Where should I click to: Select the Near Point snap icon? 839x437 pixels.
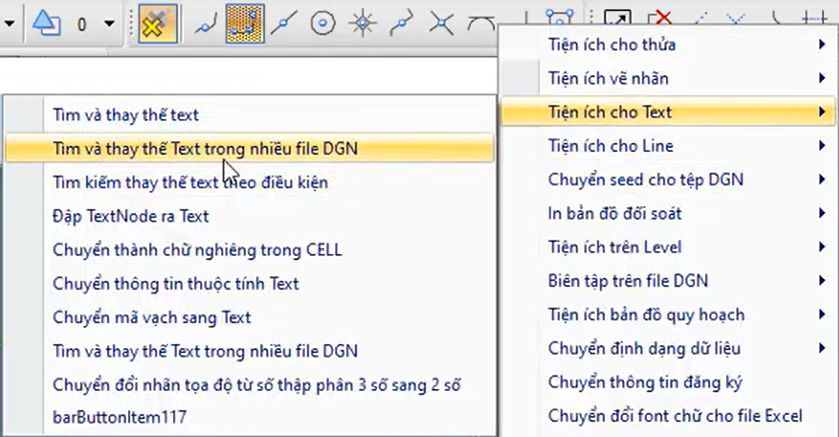pos(206,24)
